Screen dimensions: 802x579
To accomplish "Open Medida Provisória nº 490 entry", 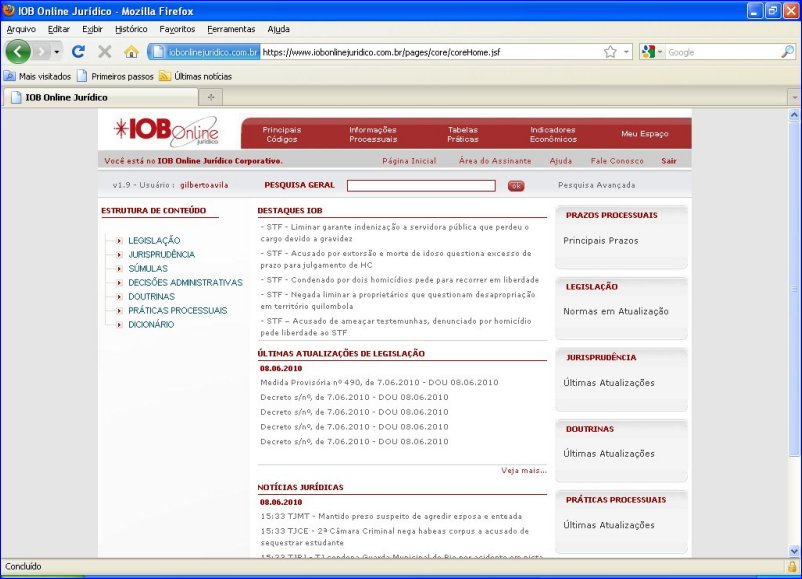I will click(379, 382).
